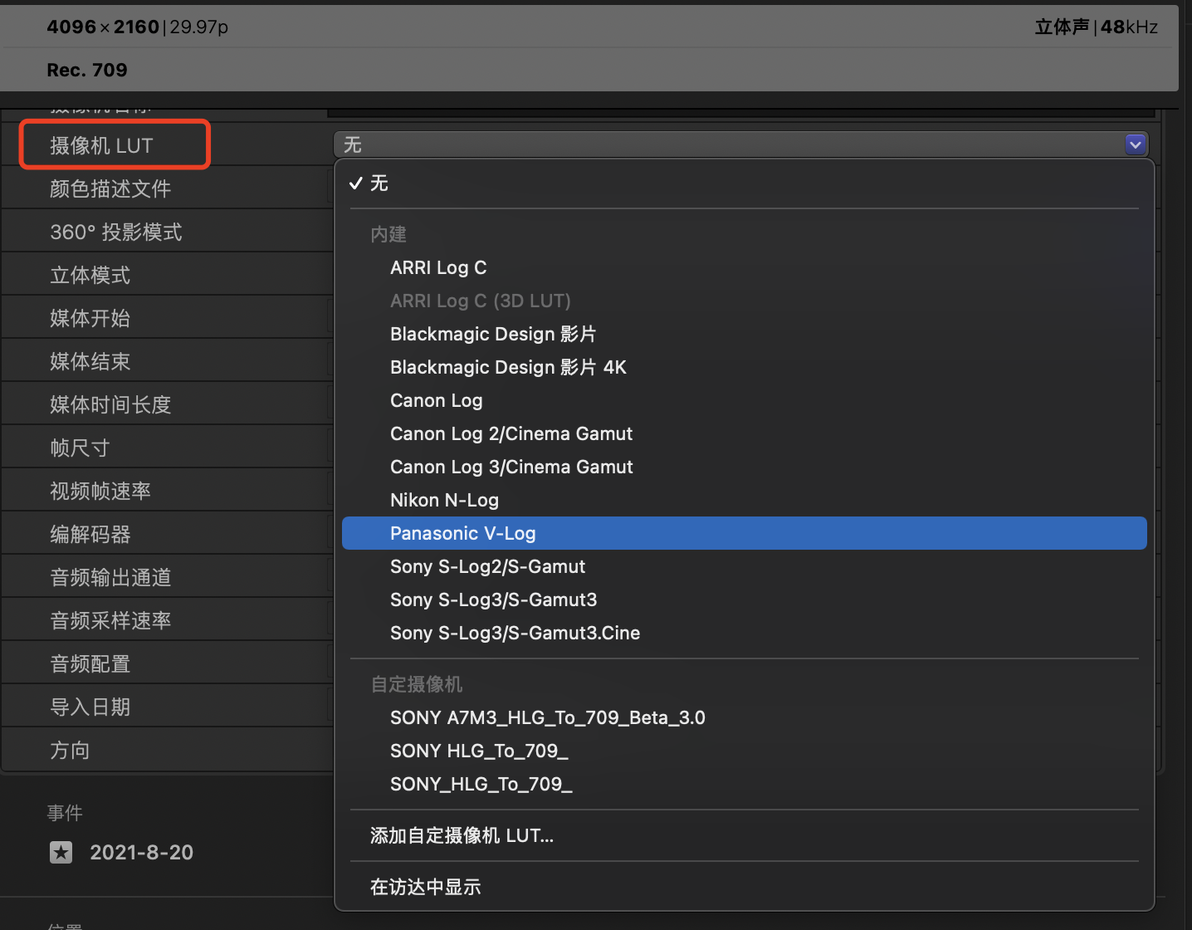Select Canon Log 3/Cinema Gamut
Image resolution: width=1192 pixels, height=930 pixels.
point(744,467)
